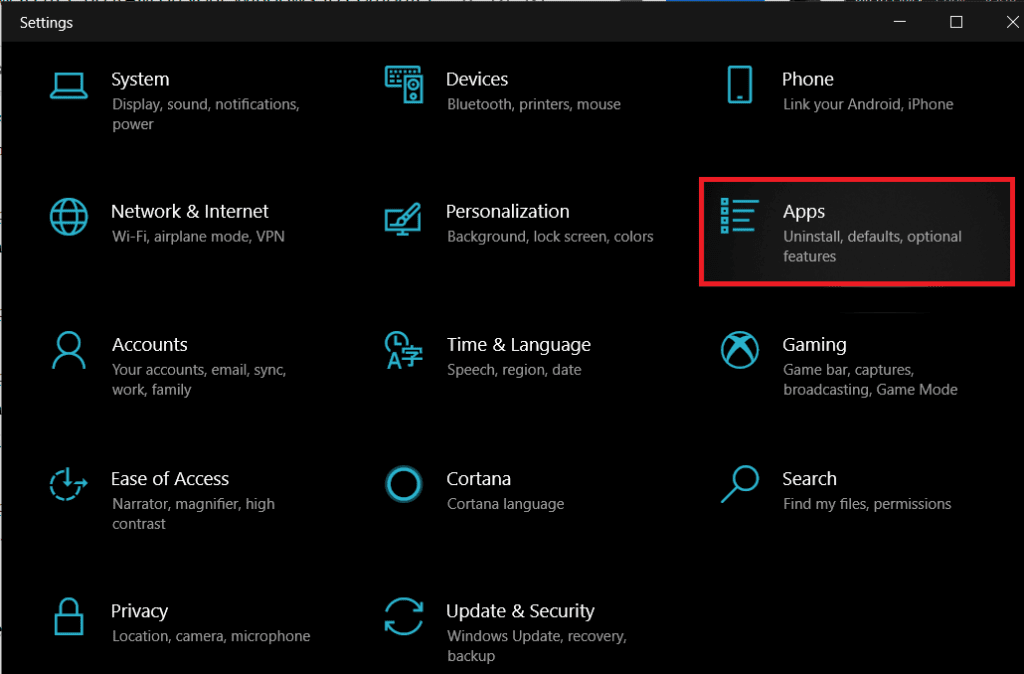Click the Time & Language icon
The width and height of the screenshot is (1024, 674).
click(404, 350)
